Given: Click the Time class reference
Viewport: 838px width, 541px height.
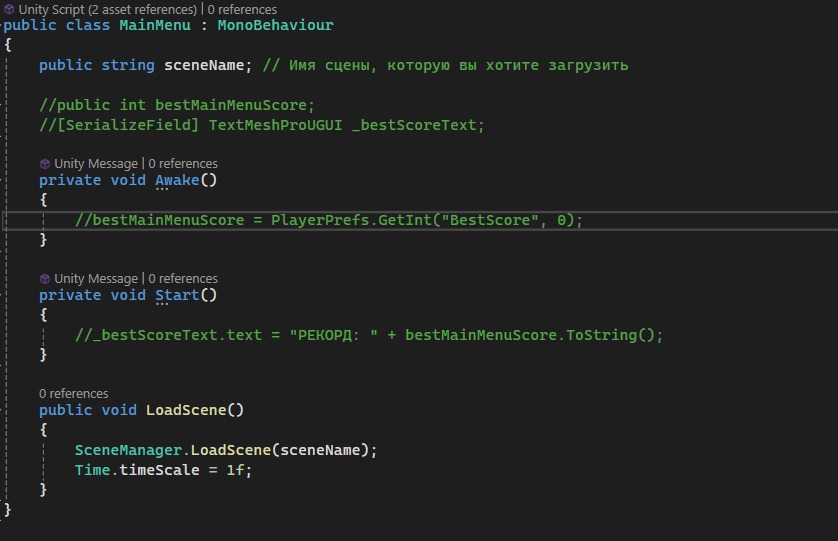Looking at the screenshot, I should click(92, 470).
